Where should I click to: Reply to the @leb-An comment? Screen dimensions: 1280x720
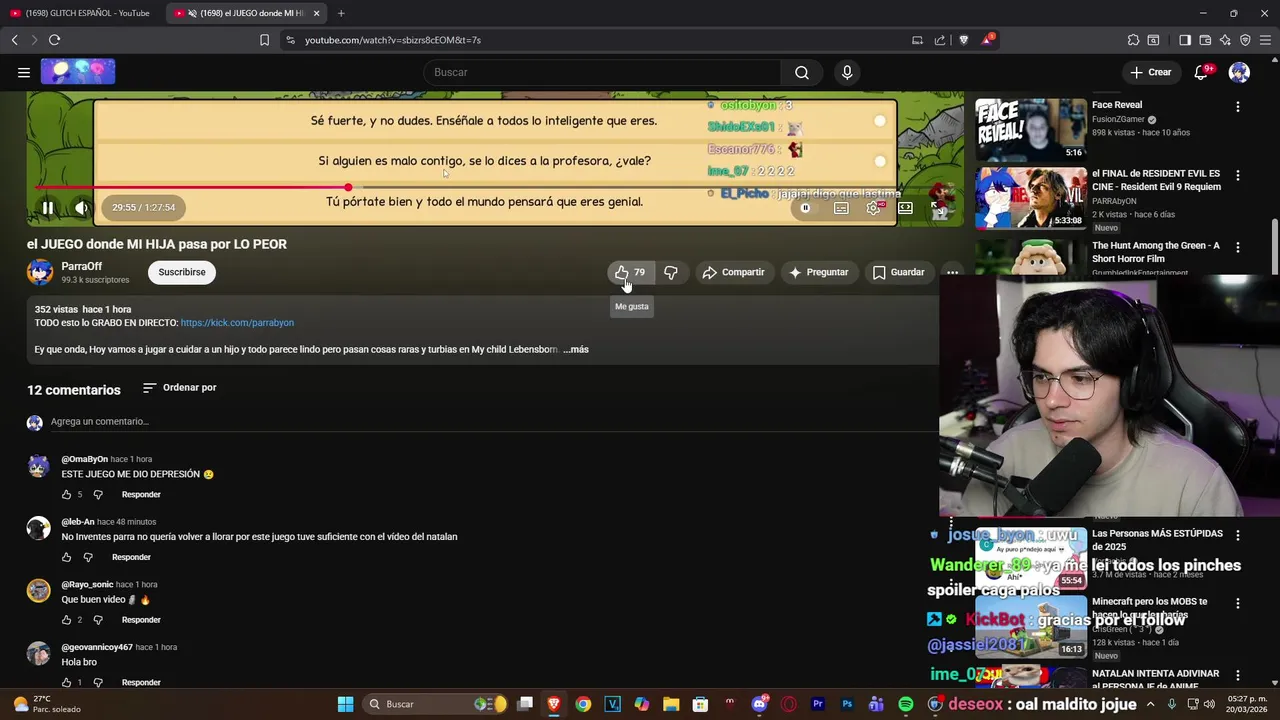pyautogui.click(x=131, y=557)
